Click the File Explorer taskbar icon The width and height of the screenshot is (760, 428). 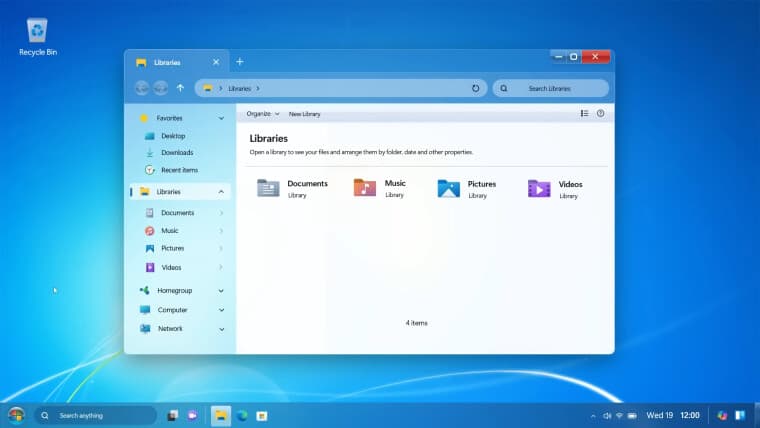[x=221, y=415]
